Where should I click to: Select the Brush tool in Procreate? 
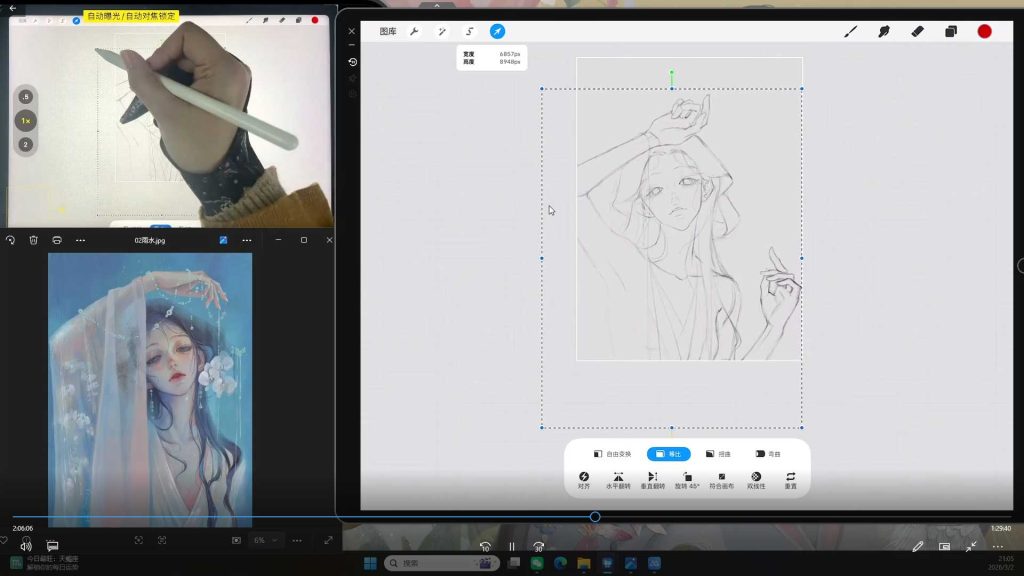(850, 31)
